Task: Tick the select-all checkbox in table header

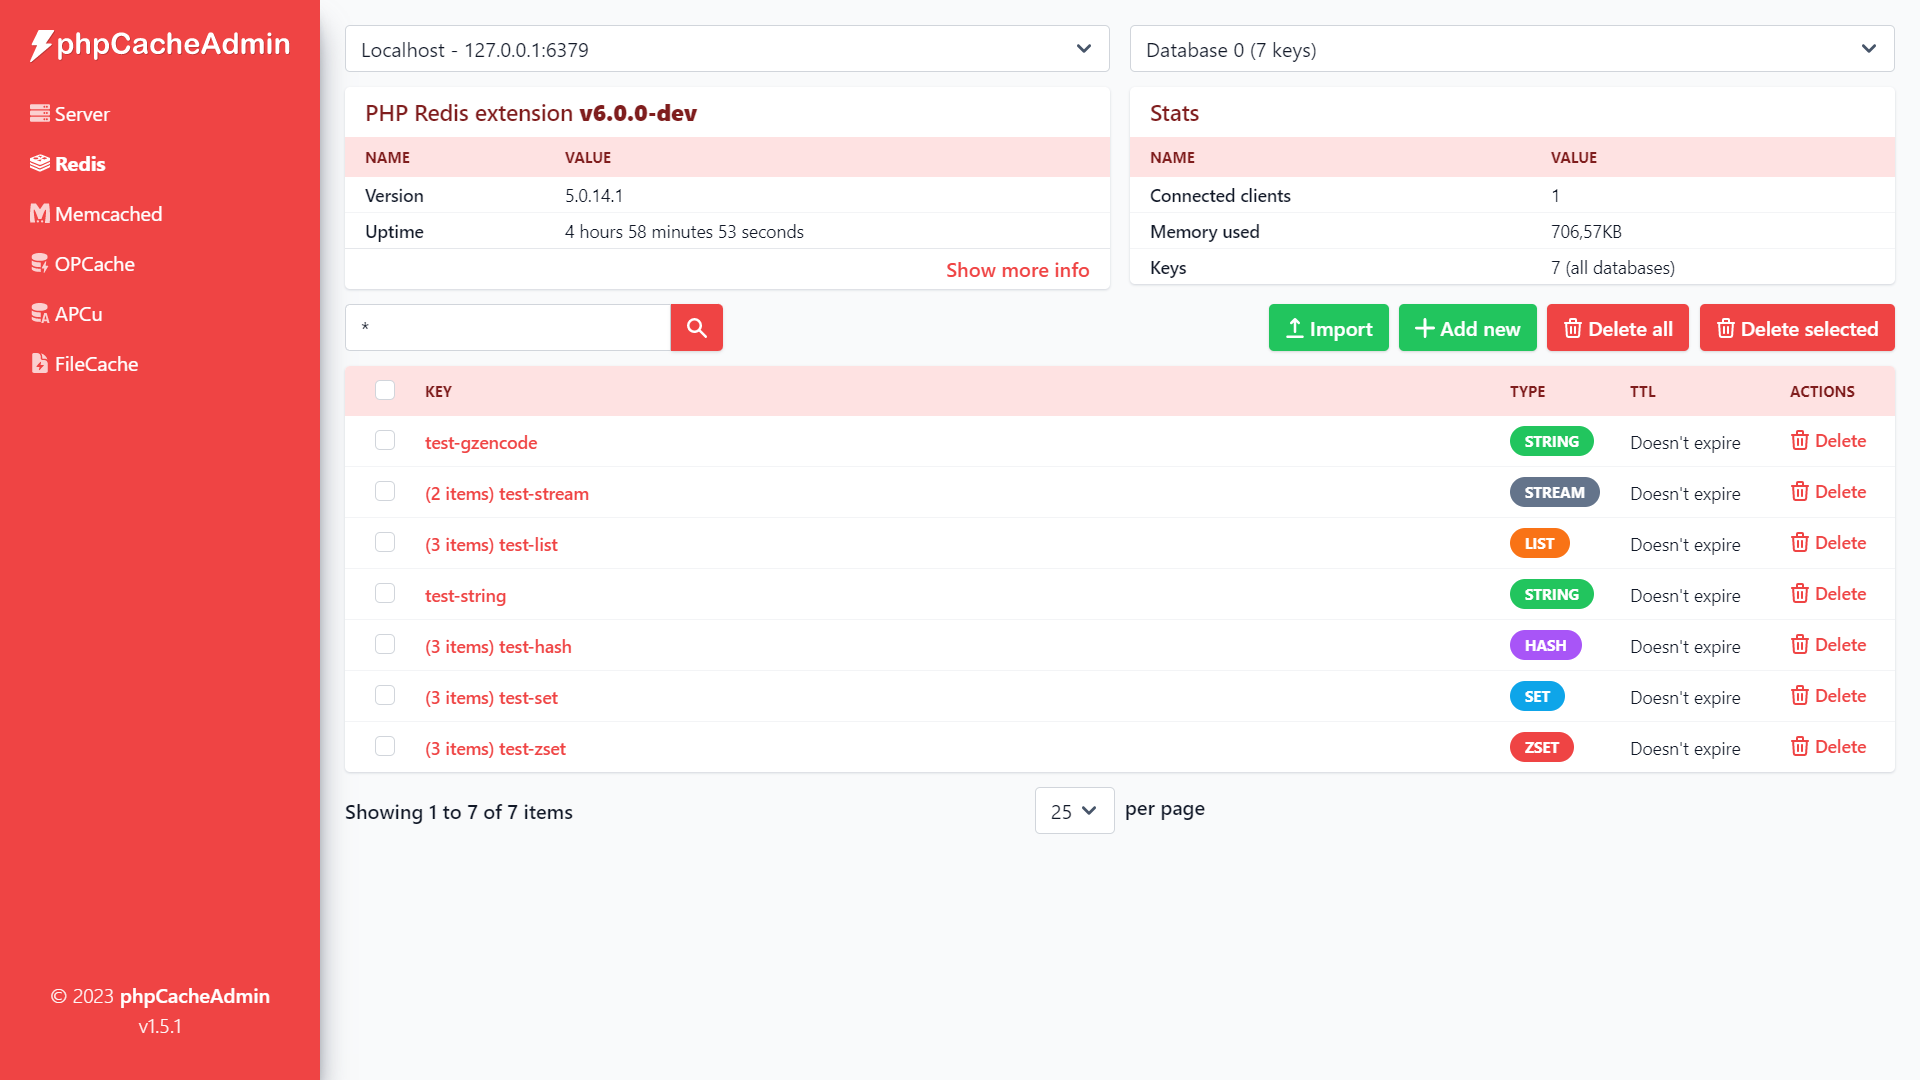Action: (x=385, y=391)
